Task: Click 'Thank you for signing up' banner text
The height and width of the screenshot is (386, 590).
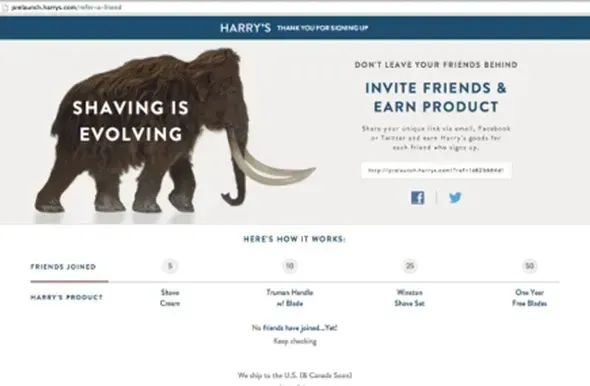Action: [322, 28]
